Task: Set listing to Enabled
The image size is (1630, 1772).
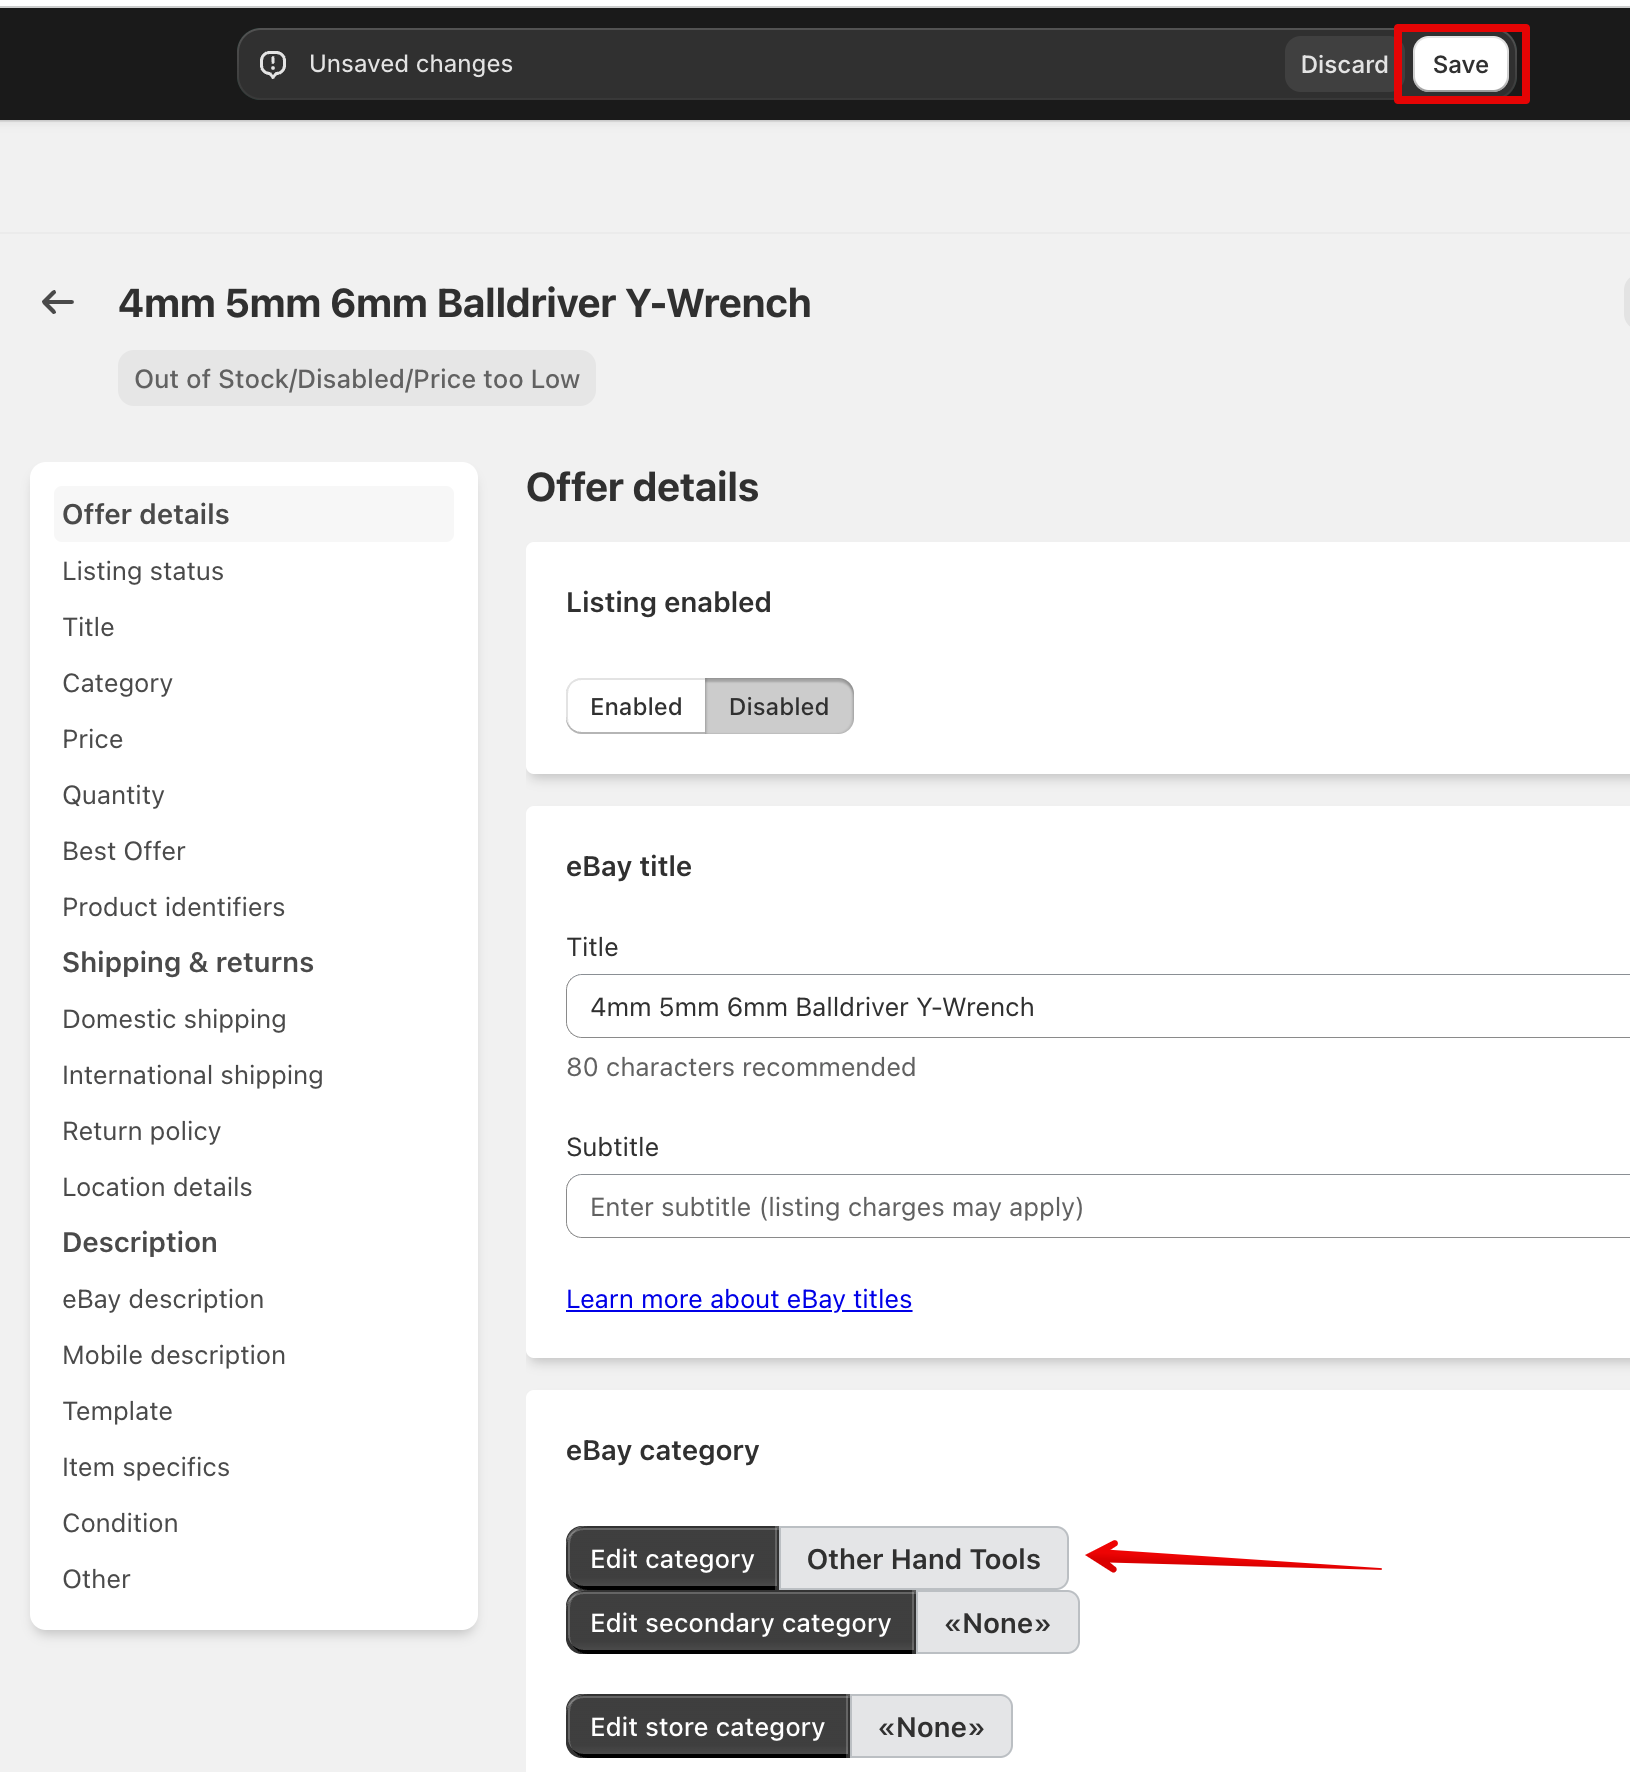Action: click(x=636, y=706)
